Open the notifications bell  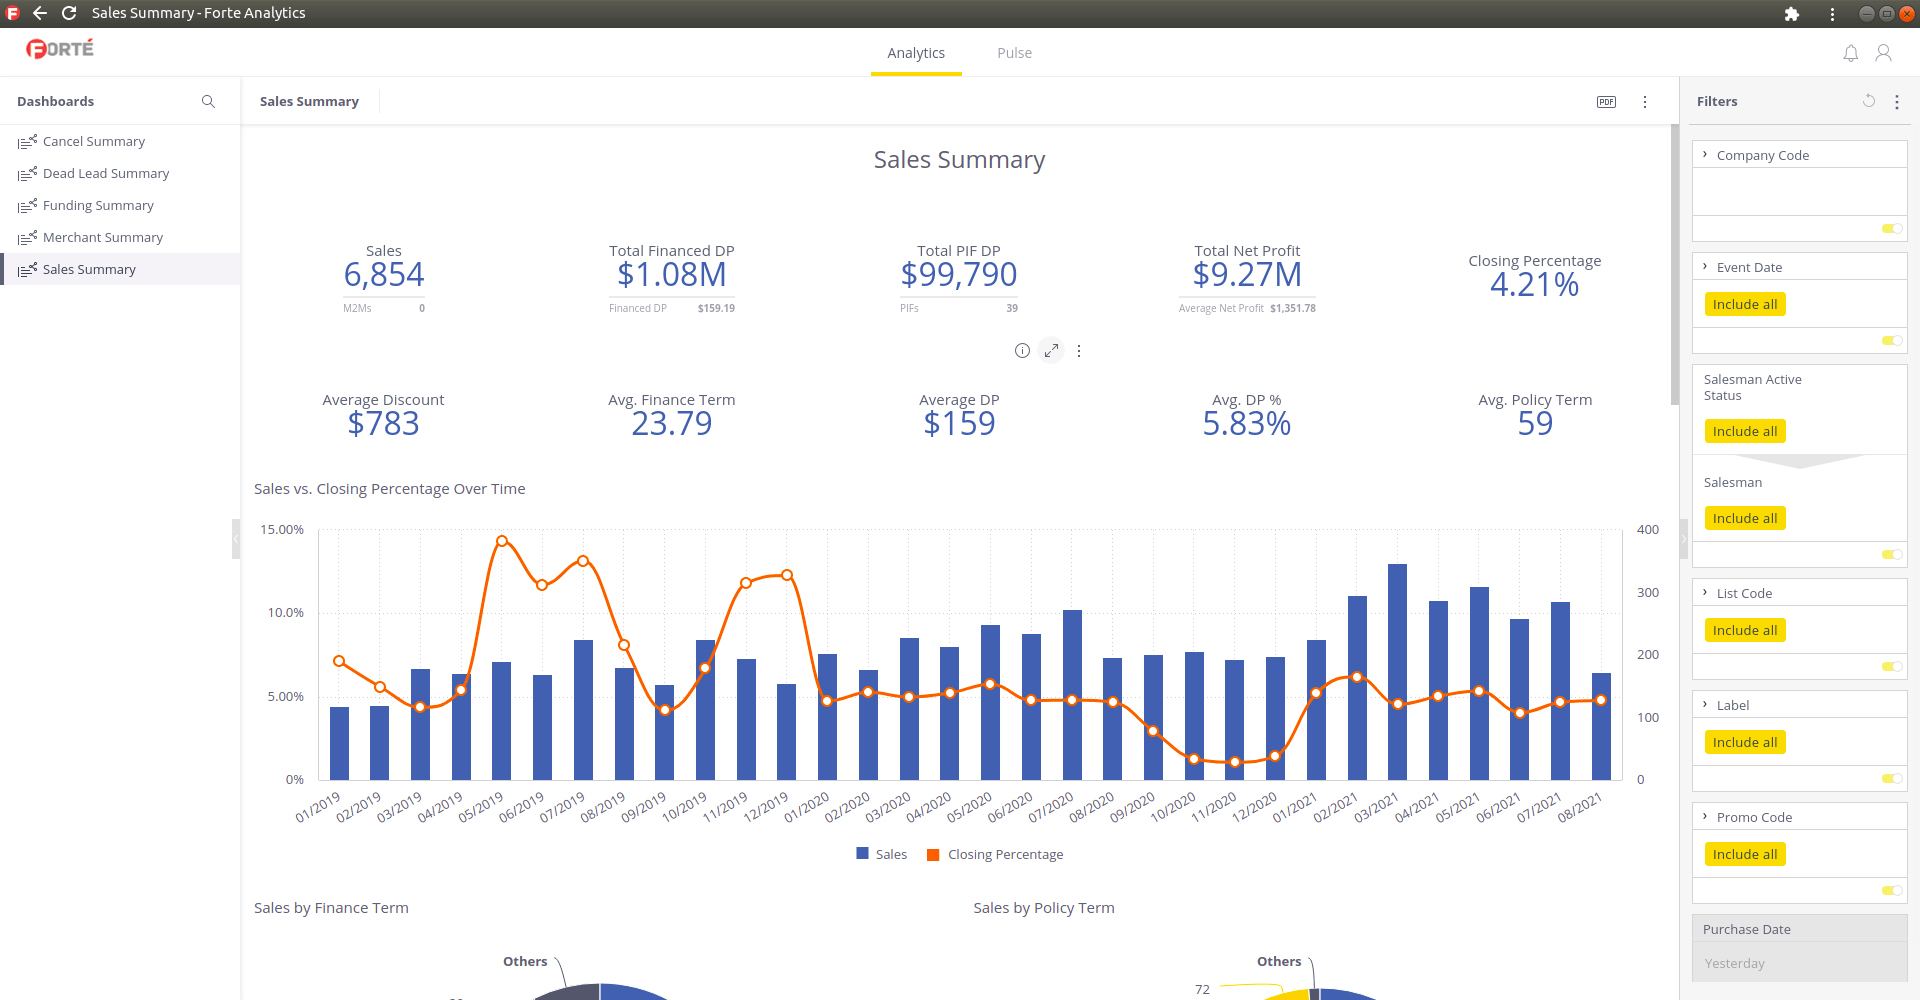click(1851, 53)
